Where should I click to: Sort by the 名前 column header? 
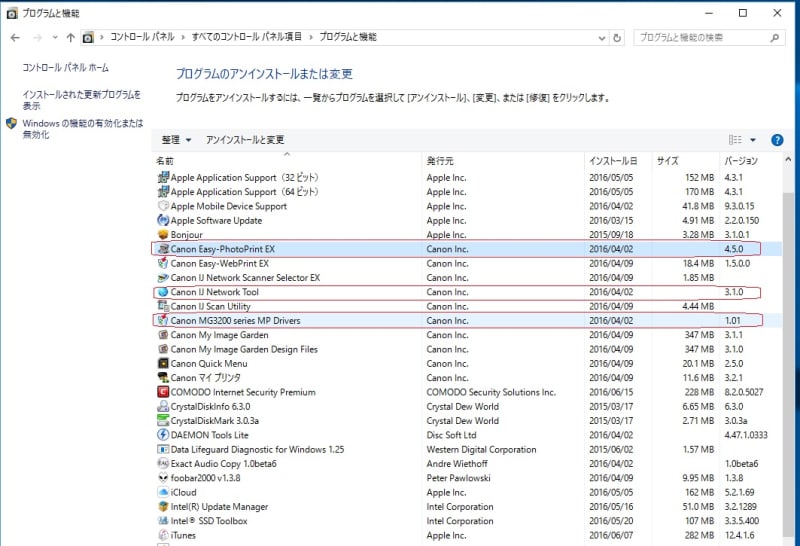[x=287, y=161]
